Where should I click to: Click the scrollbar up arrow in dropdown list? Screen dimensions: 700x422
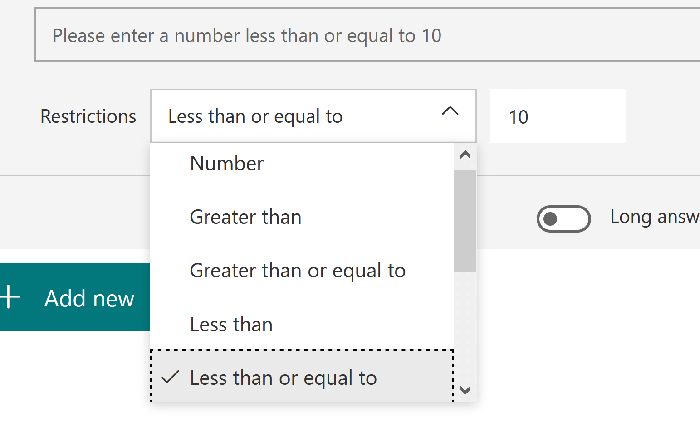tap(465, 155)
